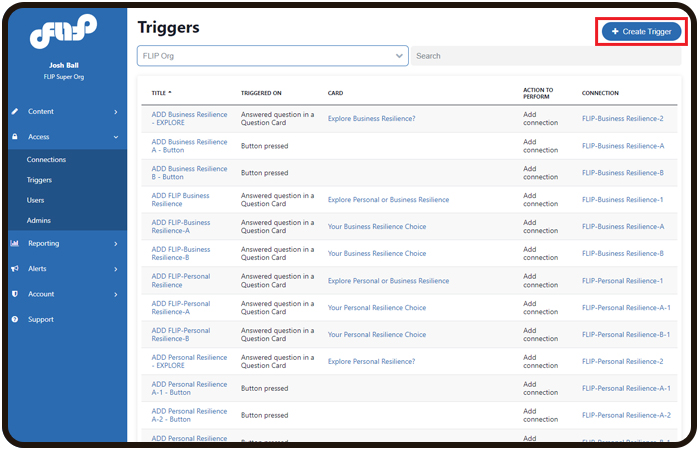The image size is (700, 450).
Task: Click the plus icon on Create Trigger
Action: [615, 31]
